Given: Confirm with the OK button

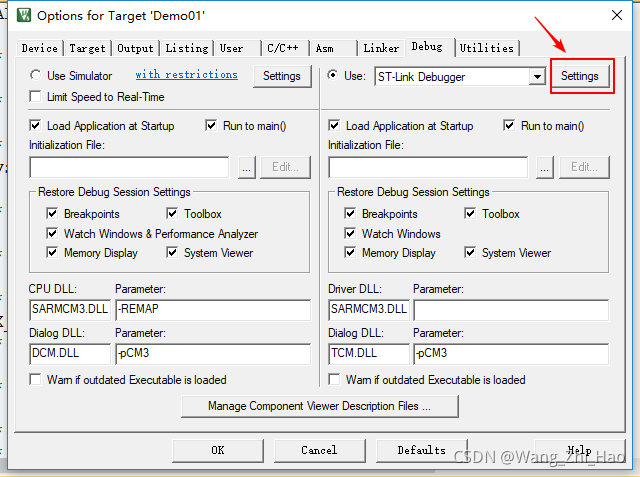Looking at the screenshot, I should point(218,450).
